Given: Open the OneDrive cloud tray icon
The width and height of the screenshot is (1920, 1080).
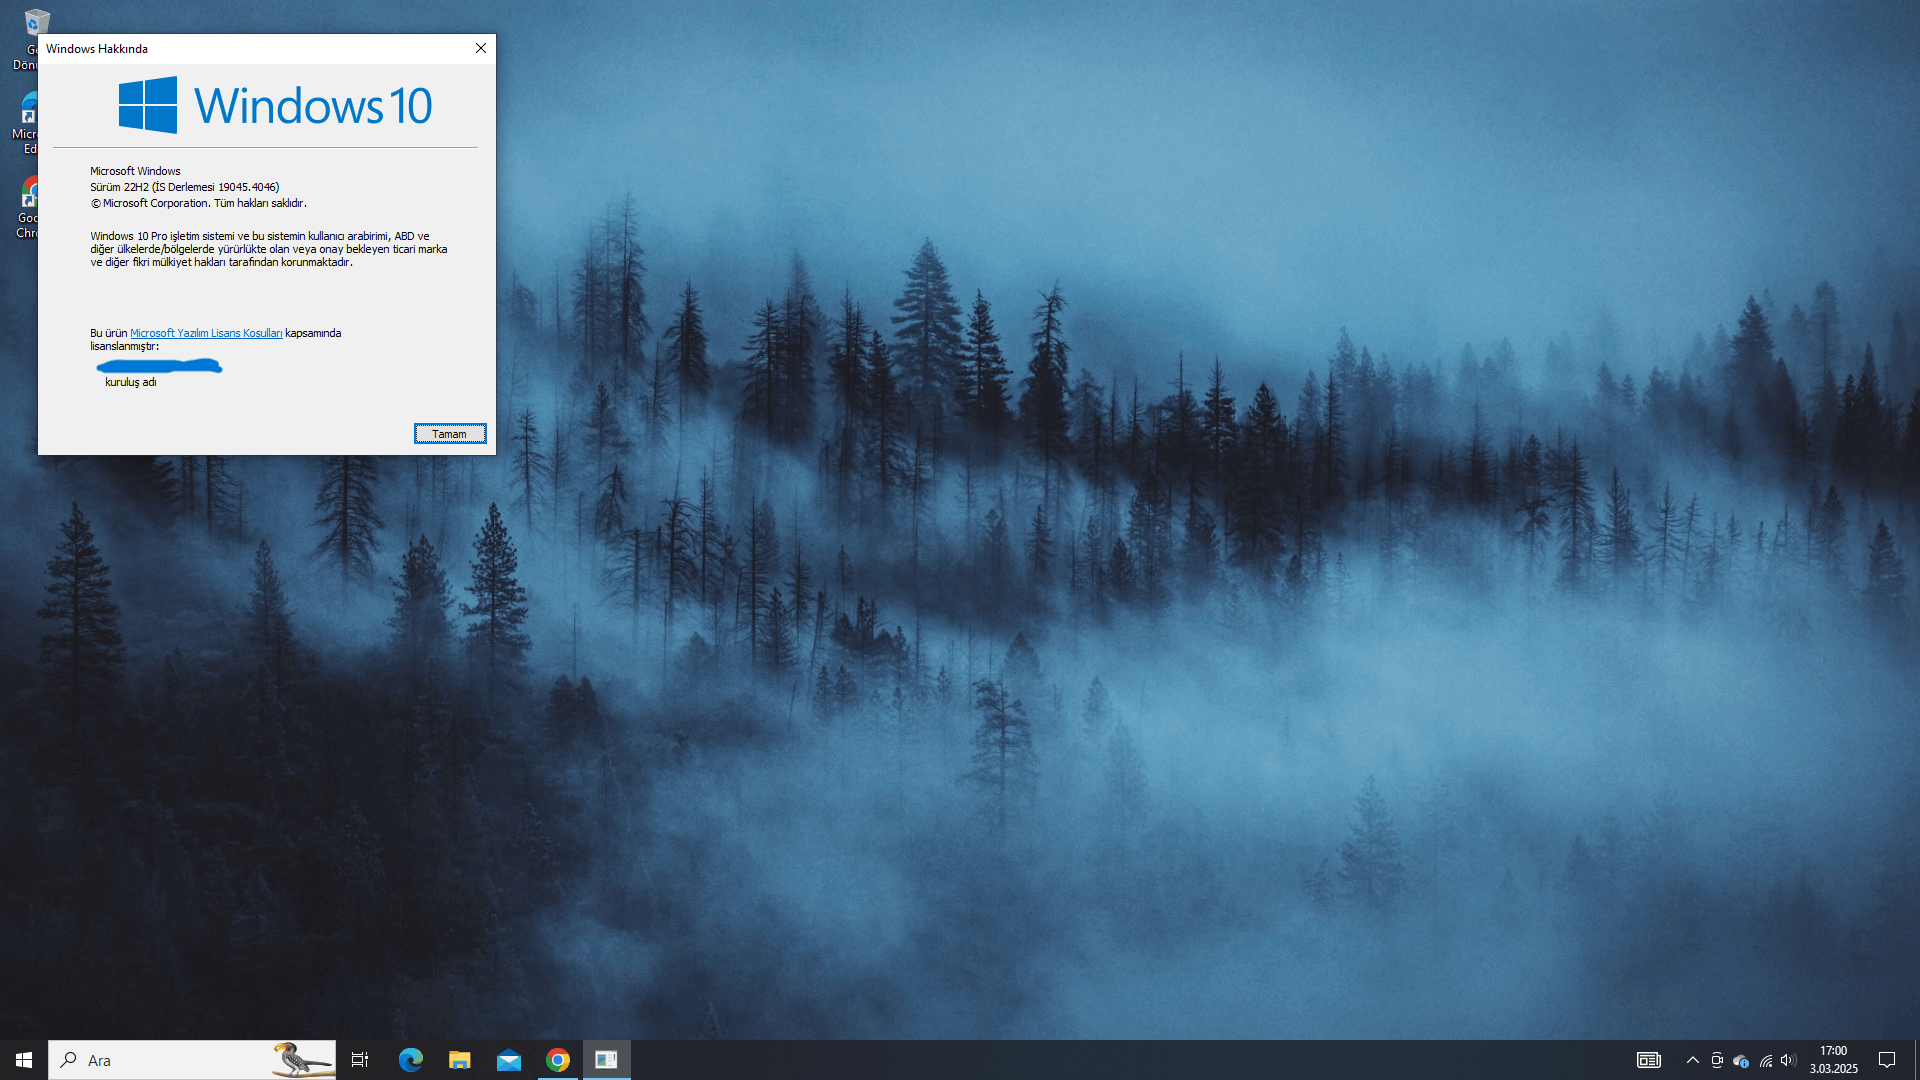Looking at the screenshot, I should pyautogui.click(x=1741, y=1060).
